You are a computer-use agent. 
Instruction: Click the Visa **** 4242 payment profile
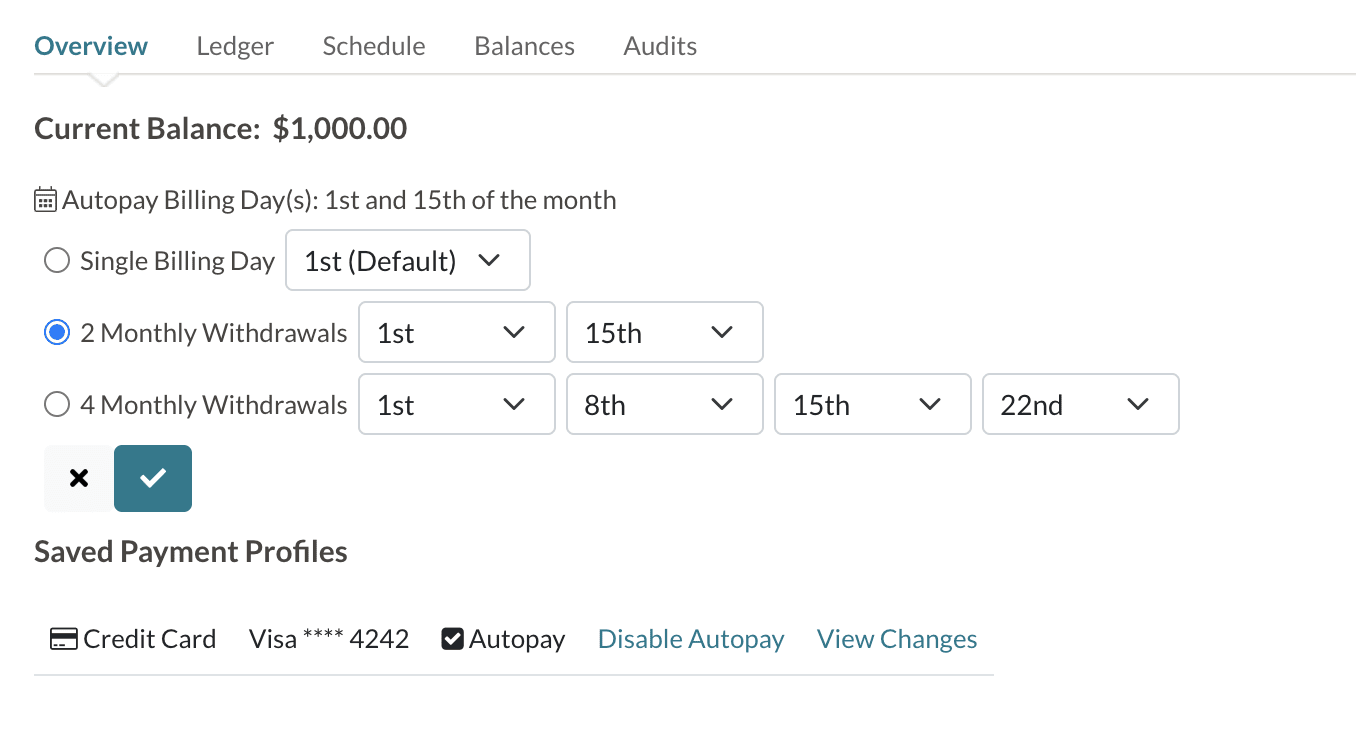(x=329, y=639)
